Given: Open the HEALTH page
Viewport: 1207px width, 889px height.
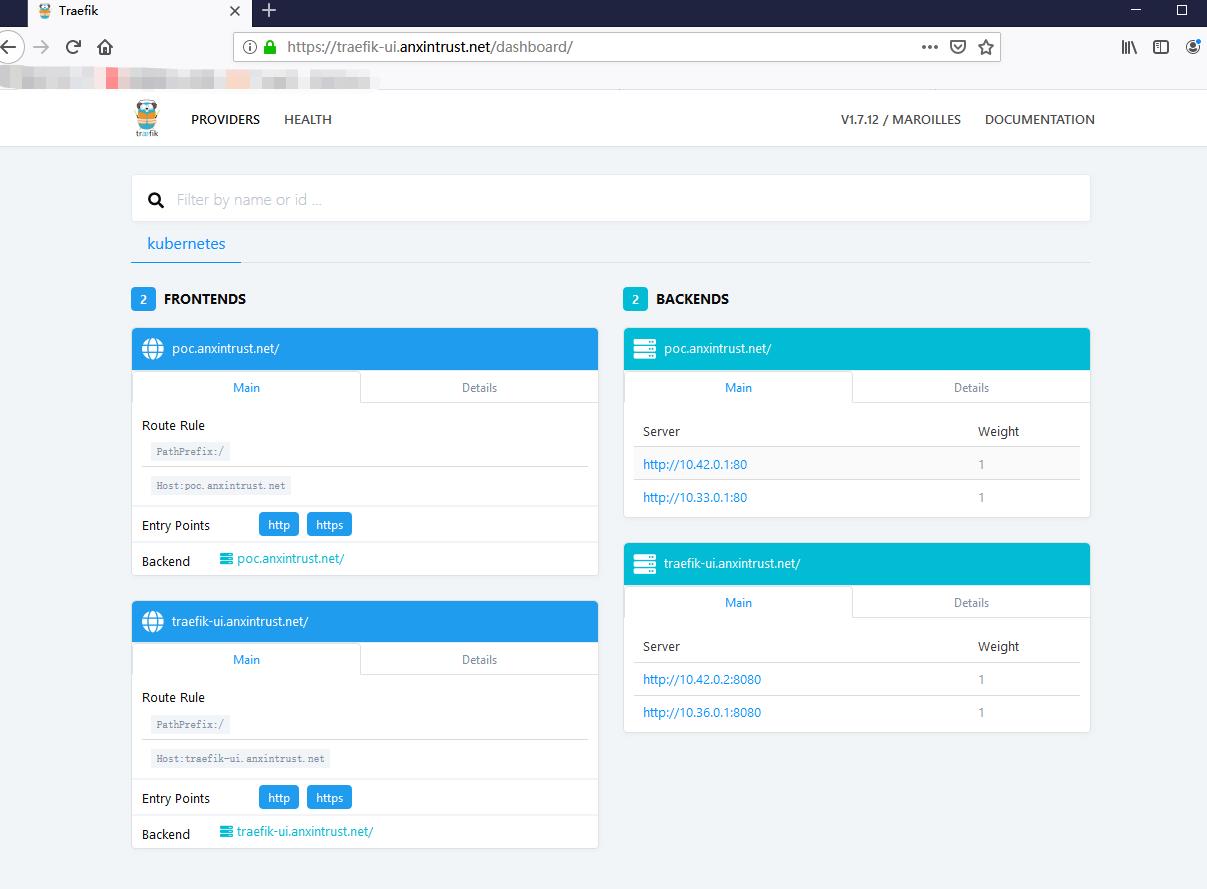Looking at the screenshot, I should pos(307,119).
